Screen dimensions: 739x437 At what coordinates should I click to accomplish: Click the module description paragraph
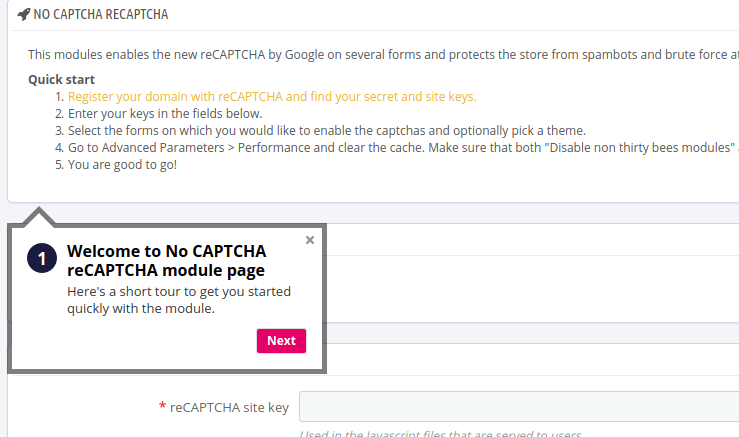(x=383, y=55)
